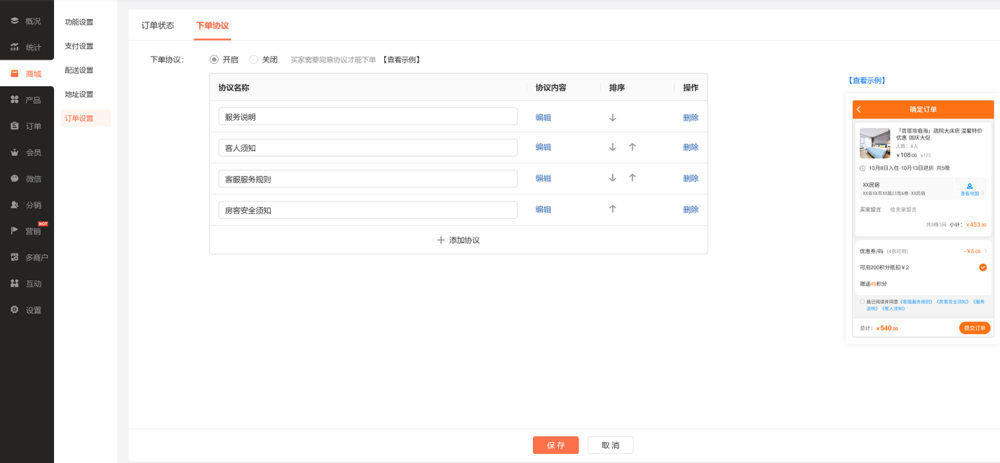1000x463 pixels.
Task: Select 开启 radio for 下单协议
Action: 214,60
